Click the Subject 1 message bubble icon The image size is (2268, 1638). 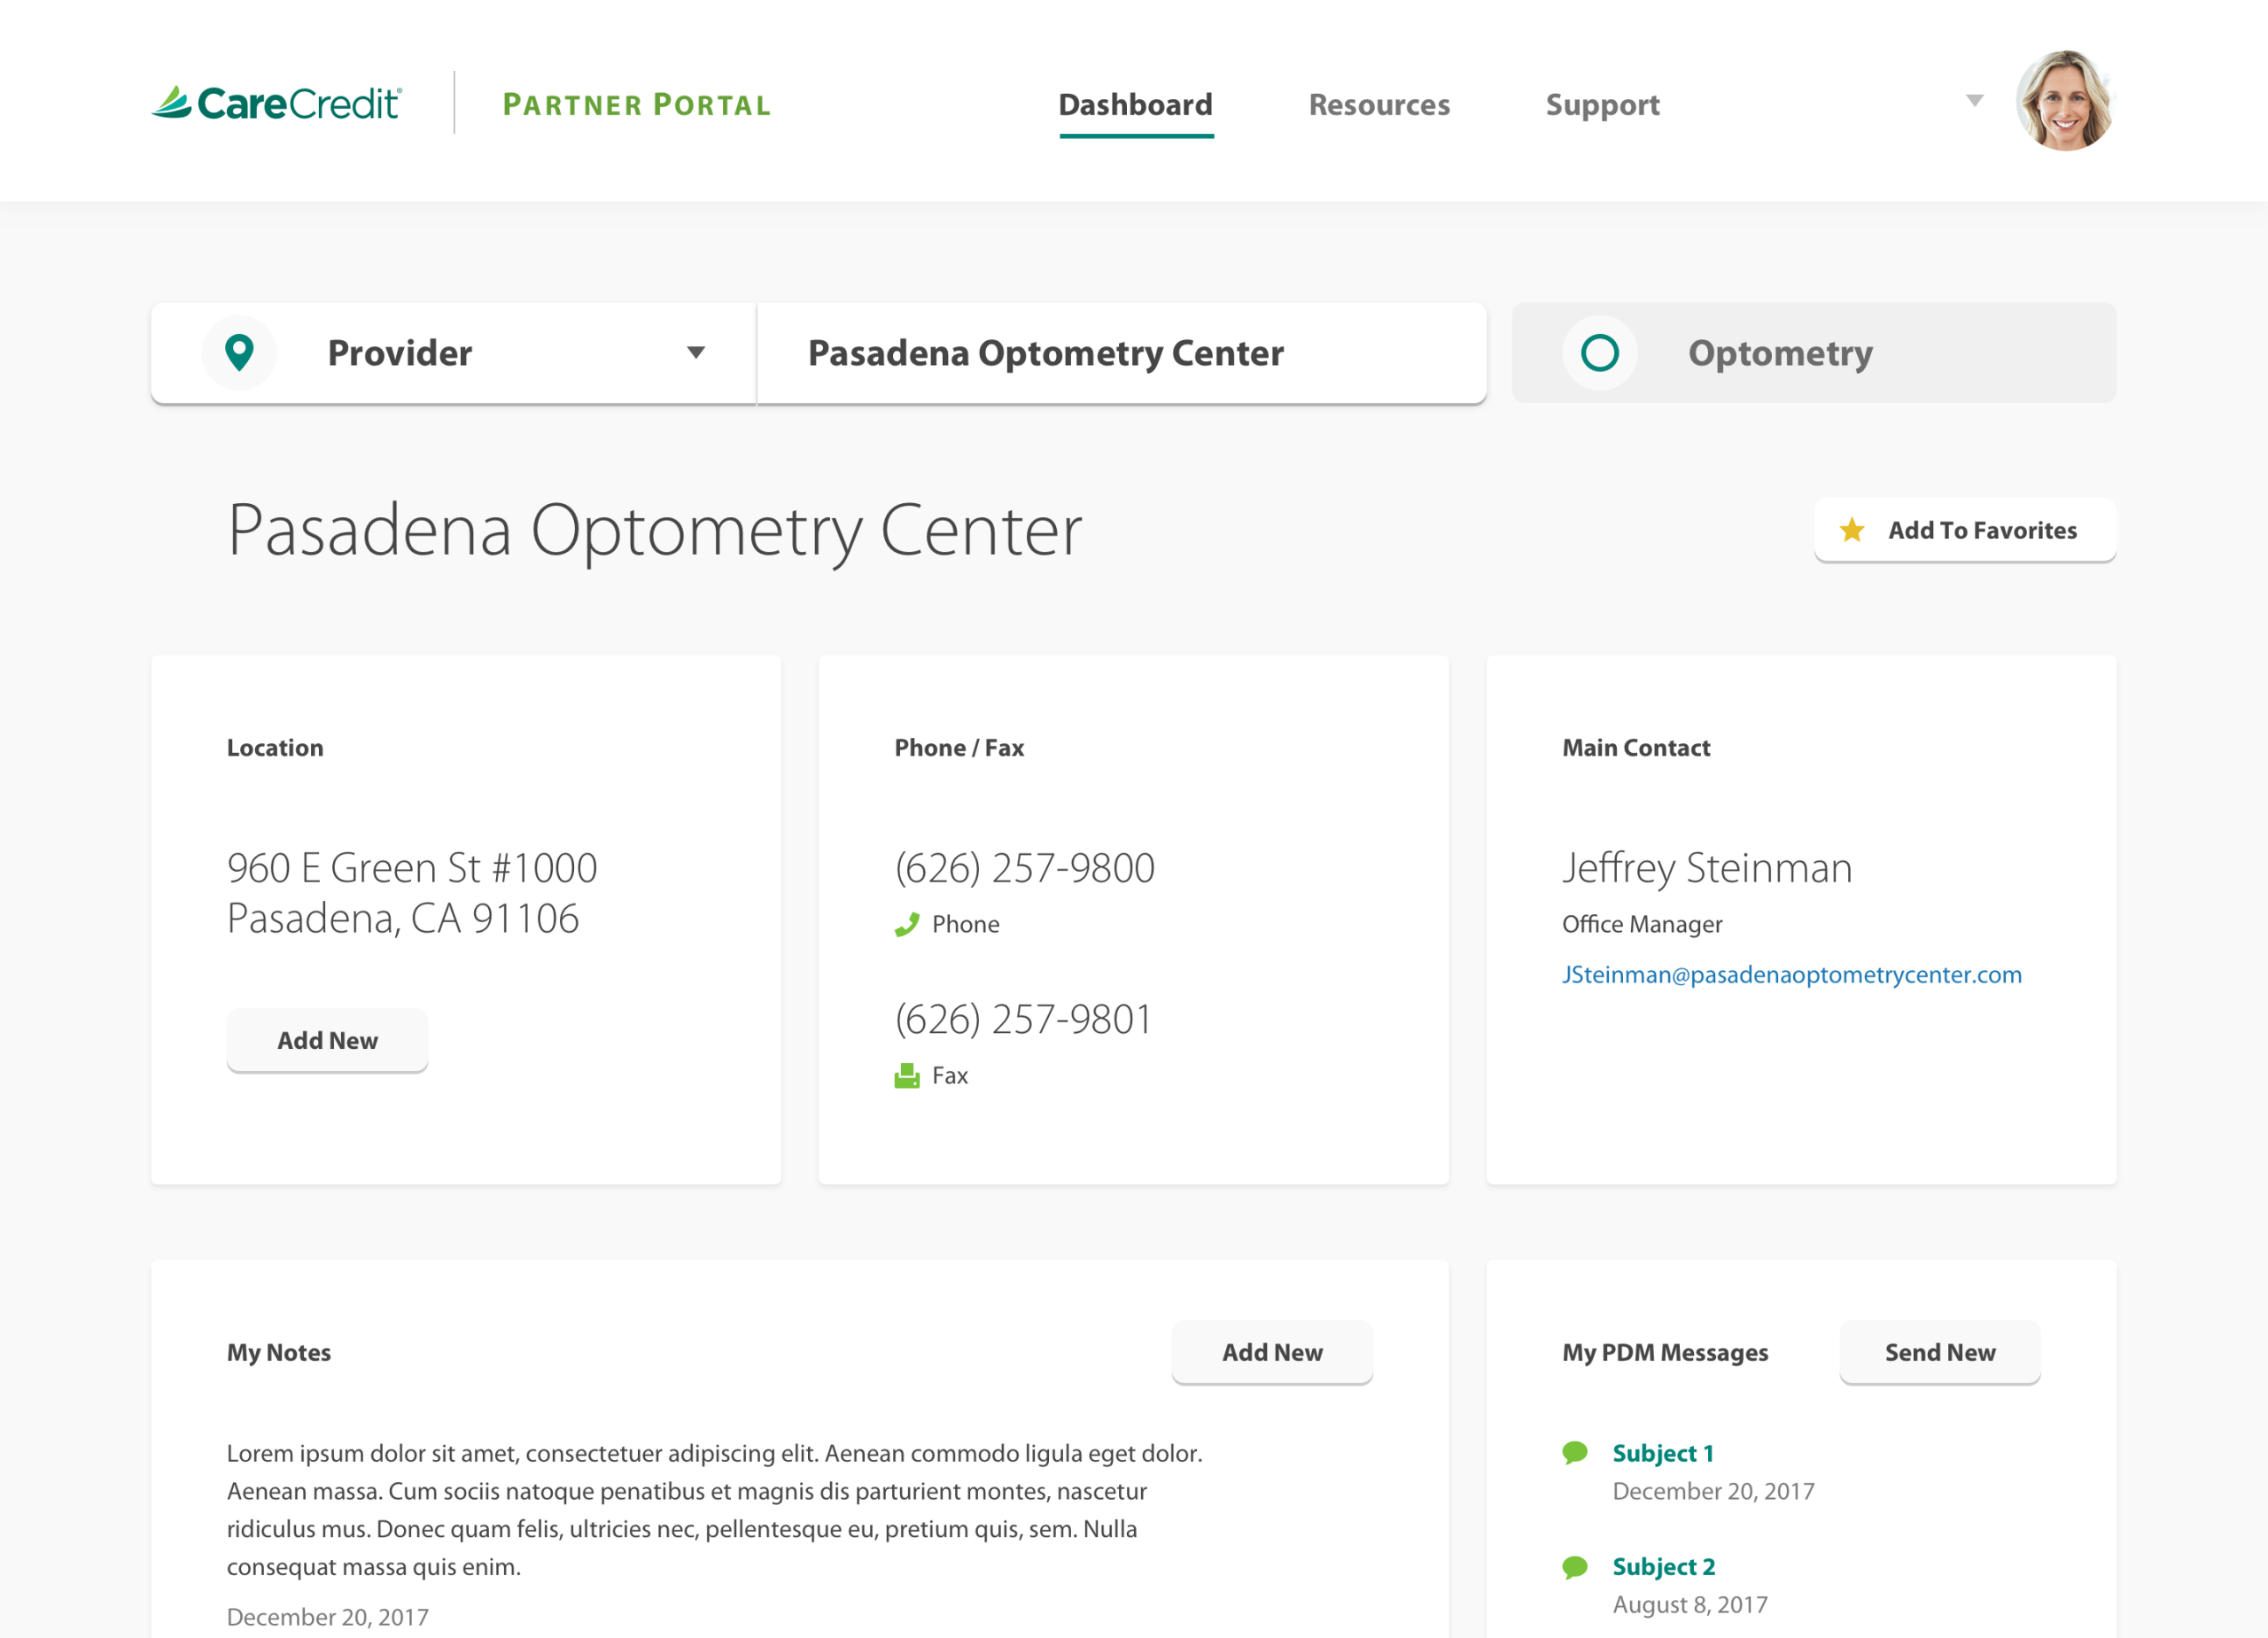click(x=1575, y=1453)
